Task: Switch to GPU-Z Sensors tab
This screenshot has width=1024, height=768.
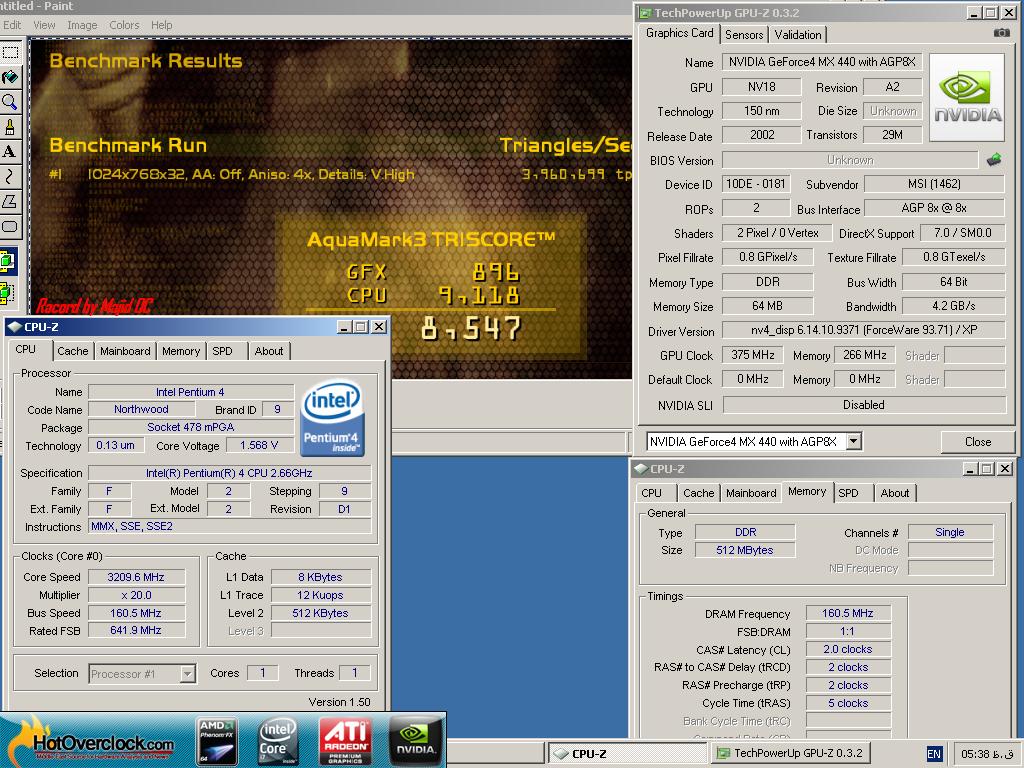Action: click(x=744, y=35)
